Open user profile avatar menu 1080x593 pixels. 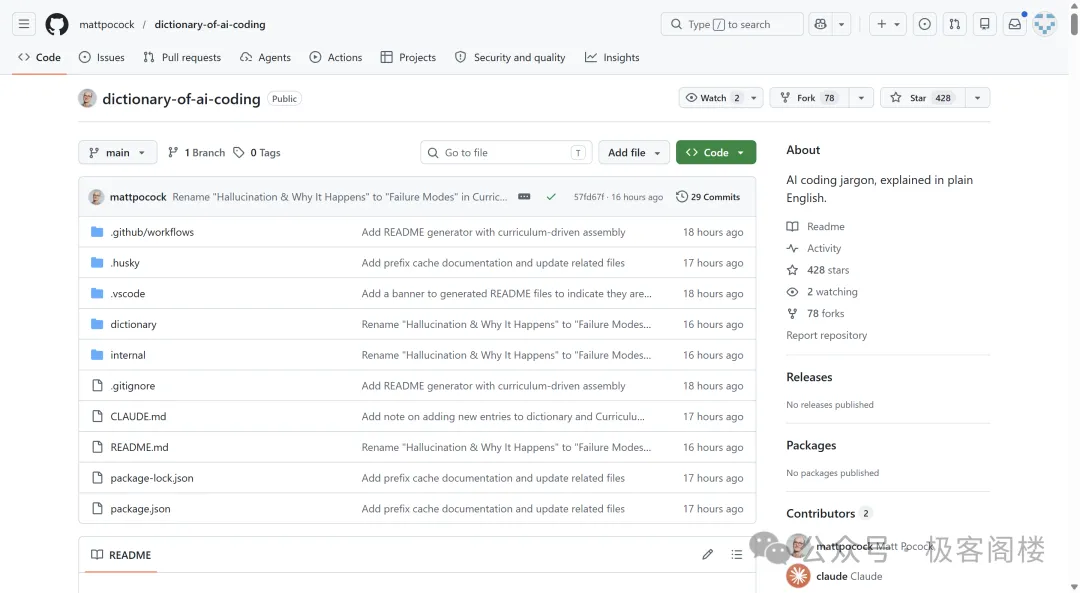pos(1045,24)
